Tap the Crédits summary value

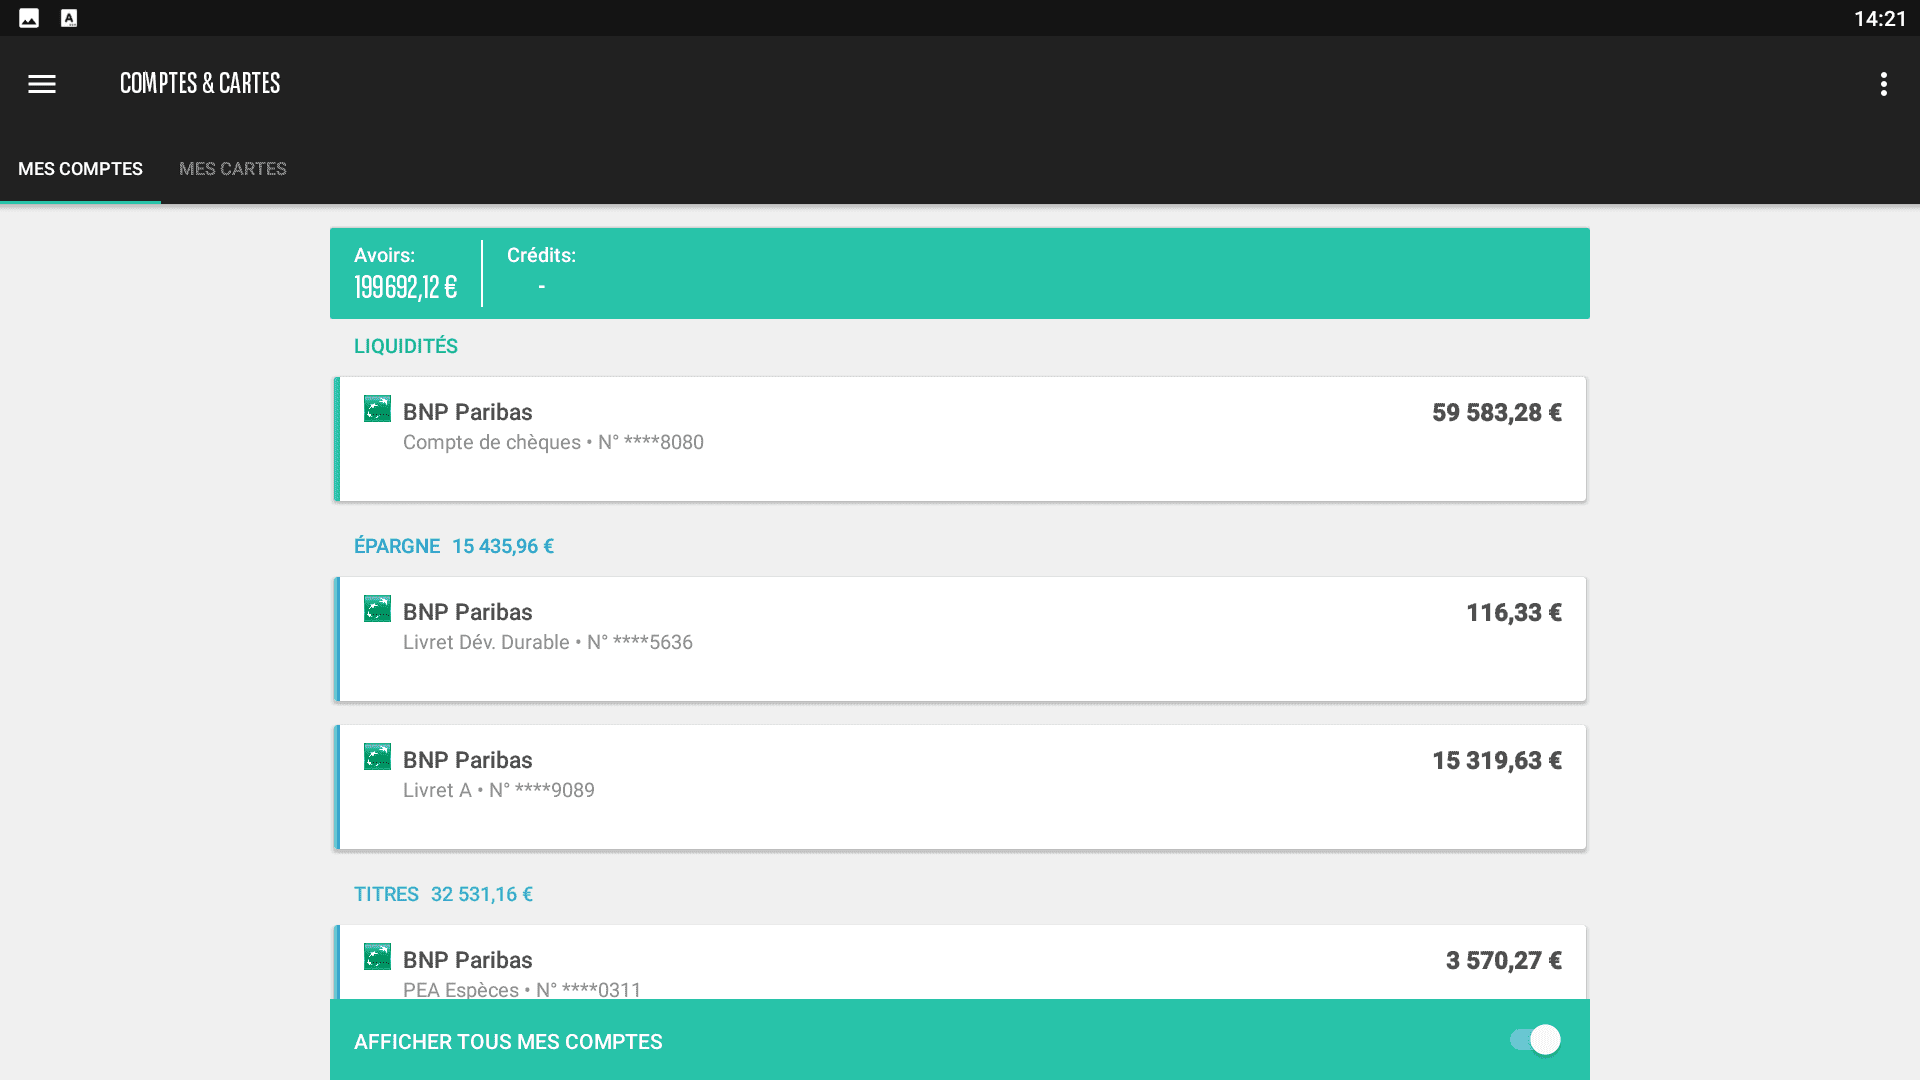coord(541,286)
